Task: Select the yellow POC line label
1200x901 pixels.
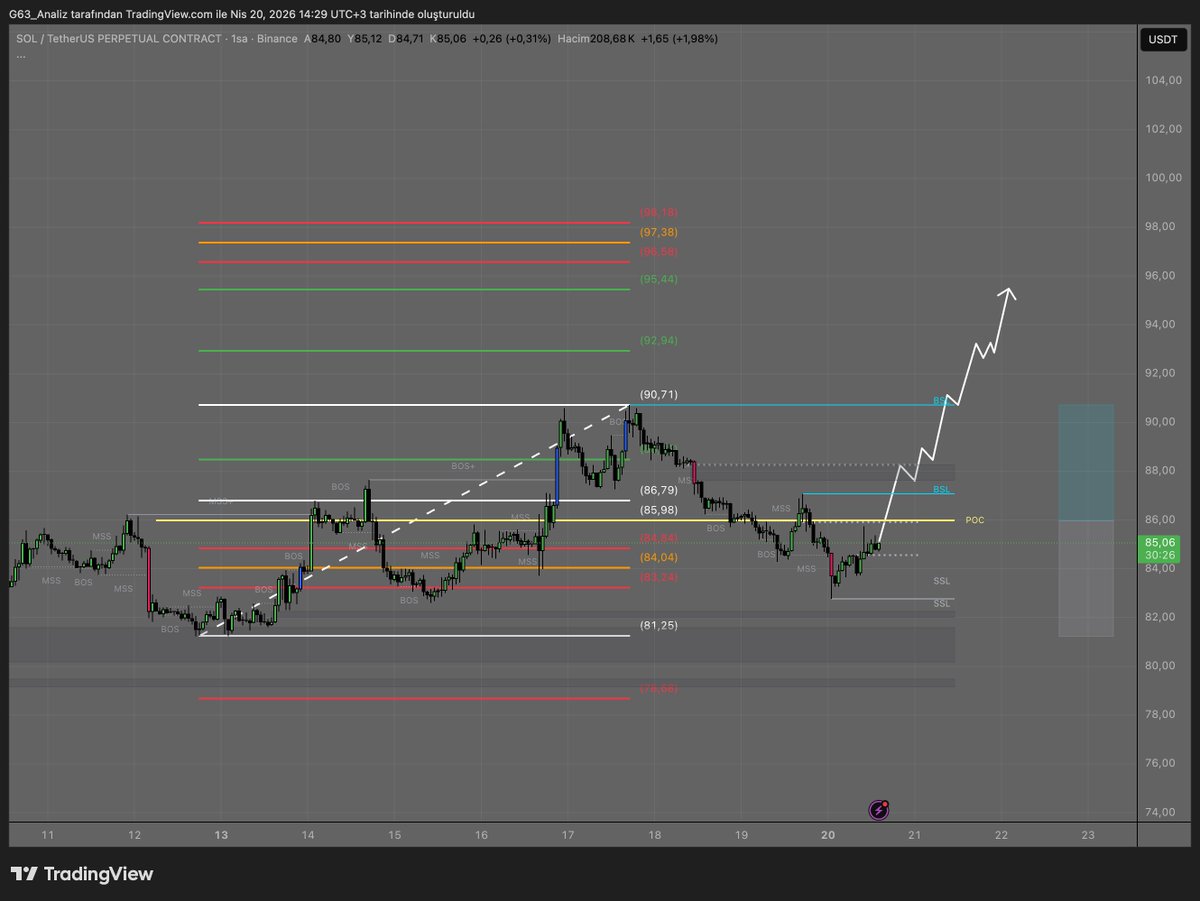Action: click(x=974, y=521)
